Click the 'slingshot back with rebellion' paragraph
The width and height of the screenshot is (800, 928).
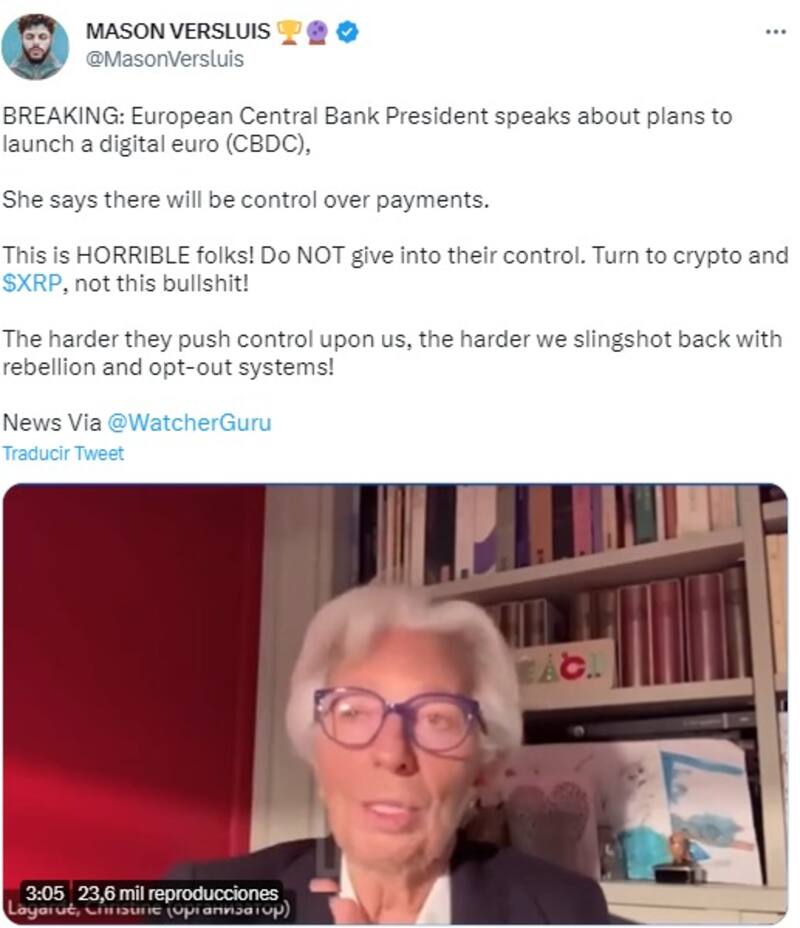[392, 353]
